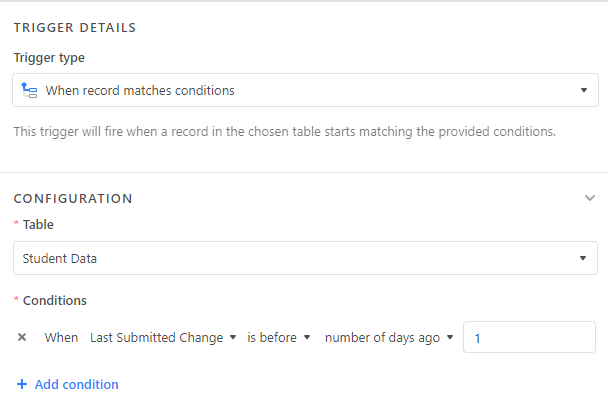Collapse the Configuration section chevron
This screenshot has height=414, width=608.
(590, 198)
